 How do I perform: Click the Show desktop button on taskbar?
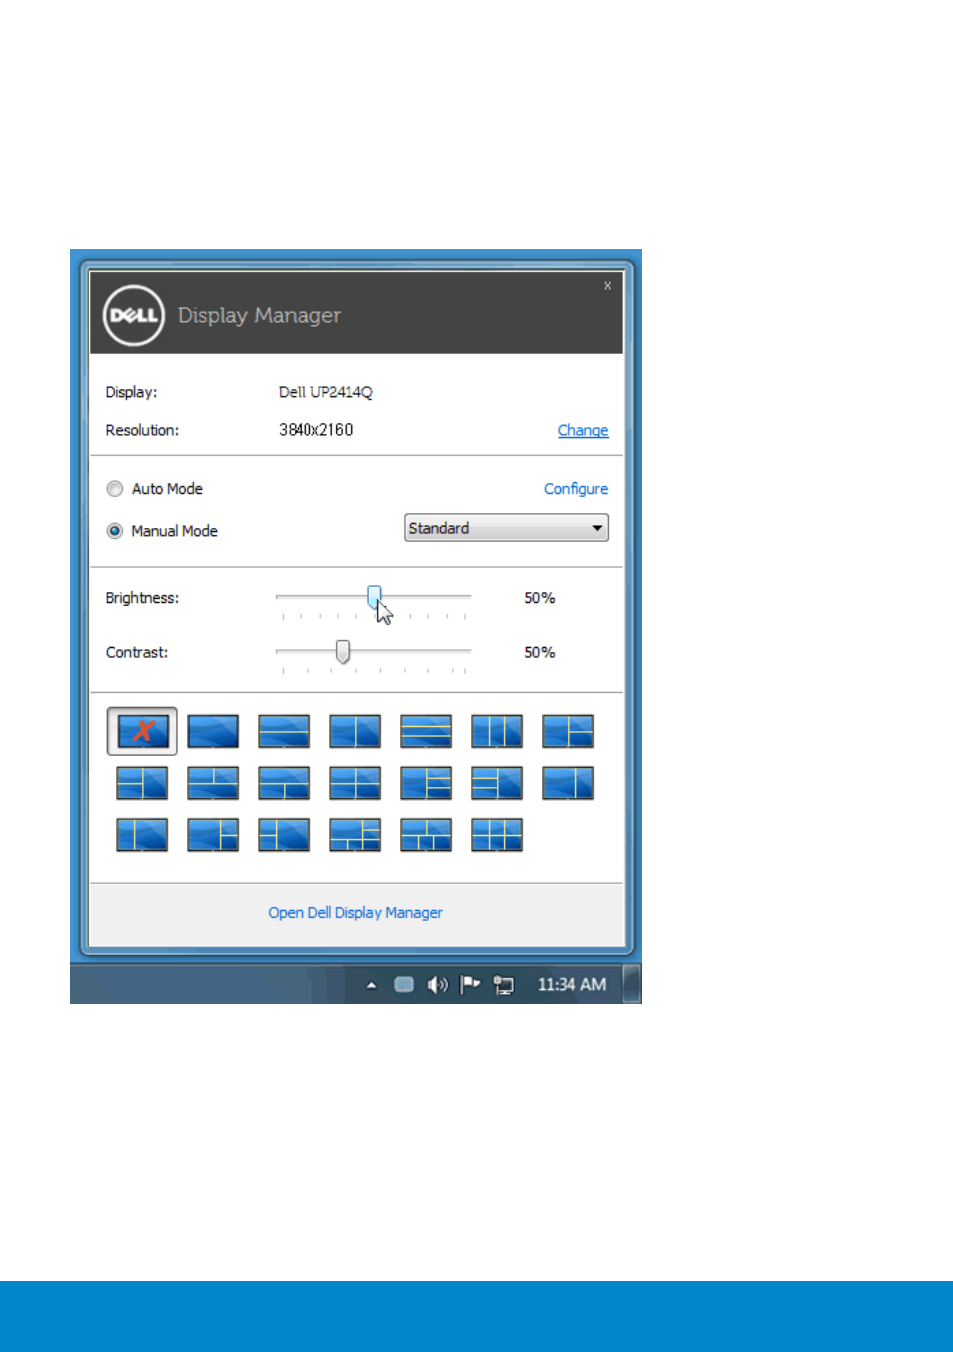(x=631, y=984)
